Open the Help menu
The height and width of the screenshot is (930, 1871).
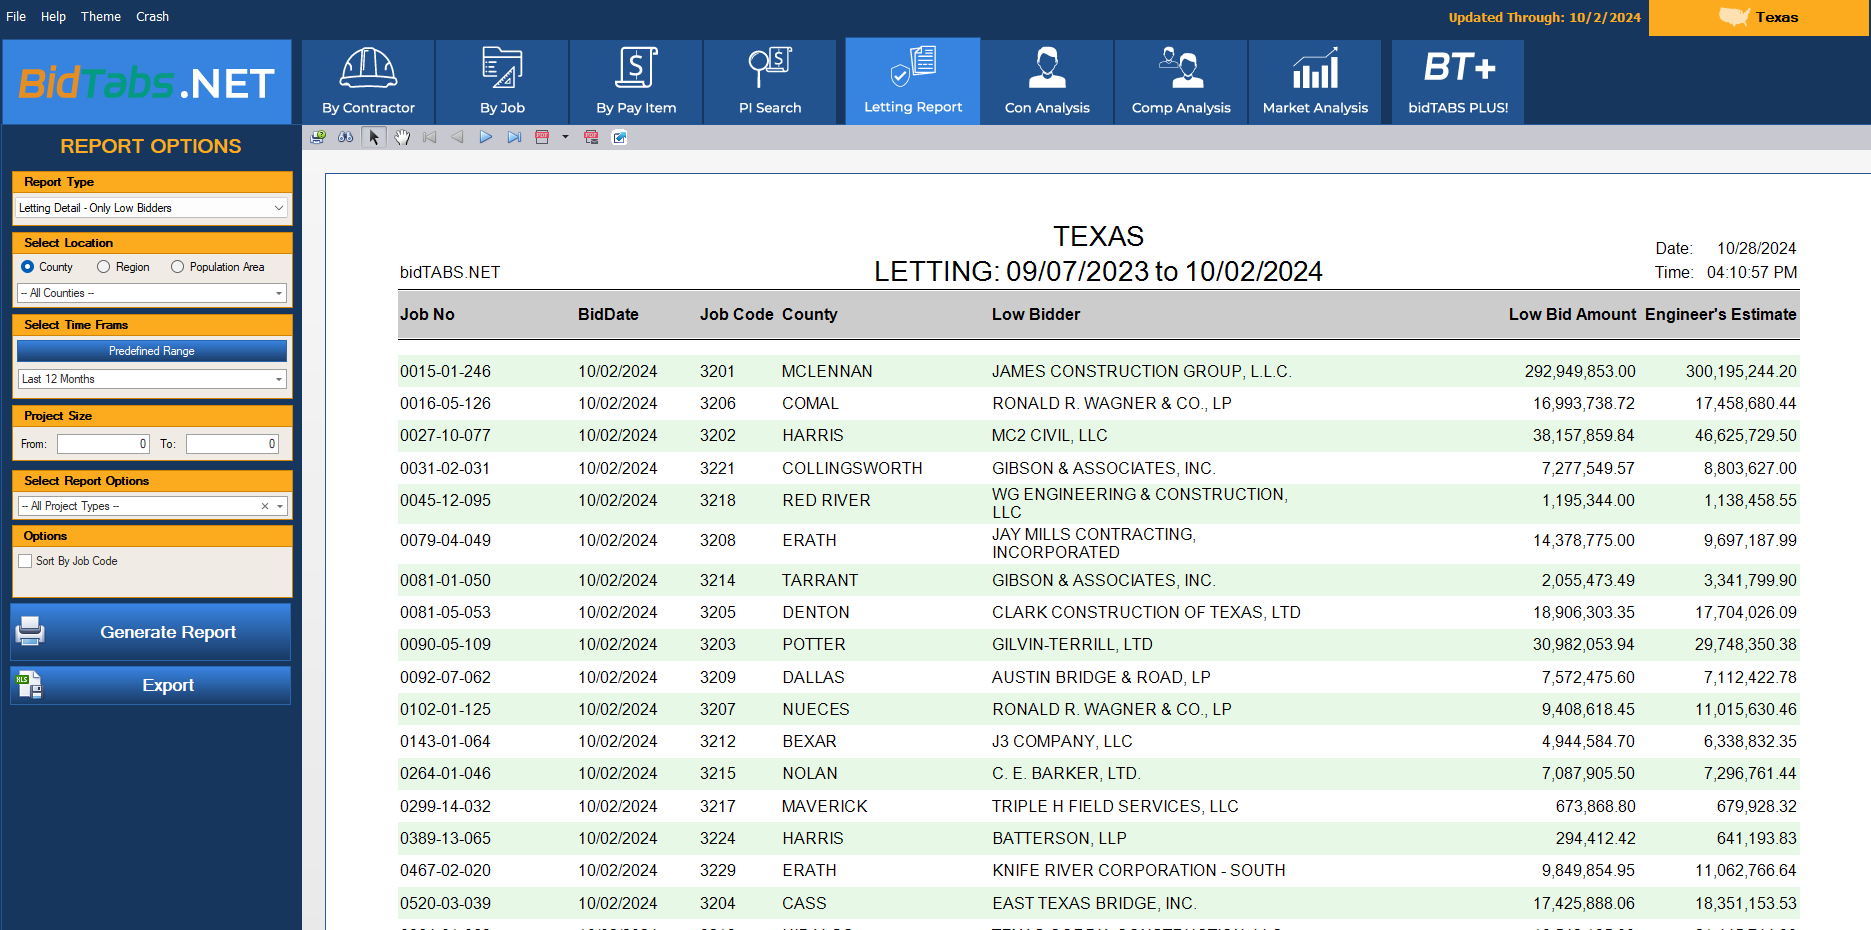(x=53, y=17)
